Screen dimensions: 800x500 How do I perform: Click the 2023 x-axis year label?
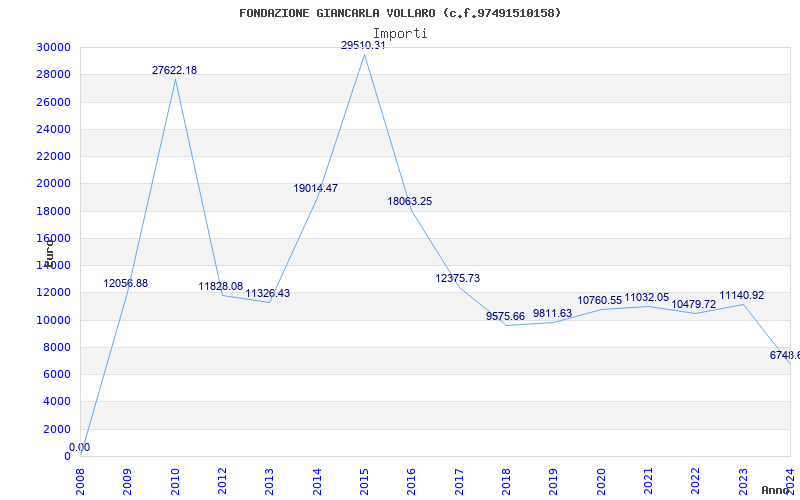tap(742, 482)
